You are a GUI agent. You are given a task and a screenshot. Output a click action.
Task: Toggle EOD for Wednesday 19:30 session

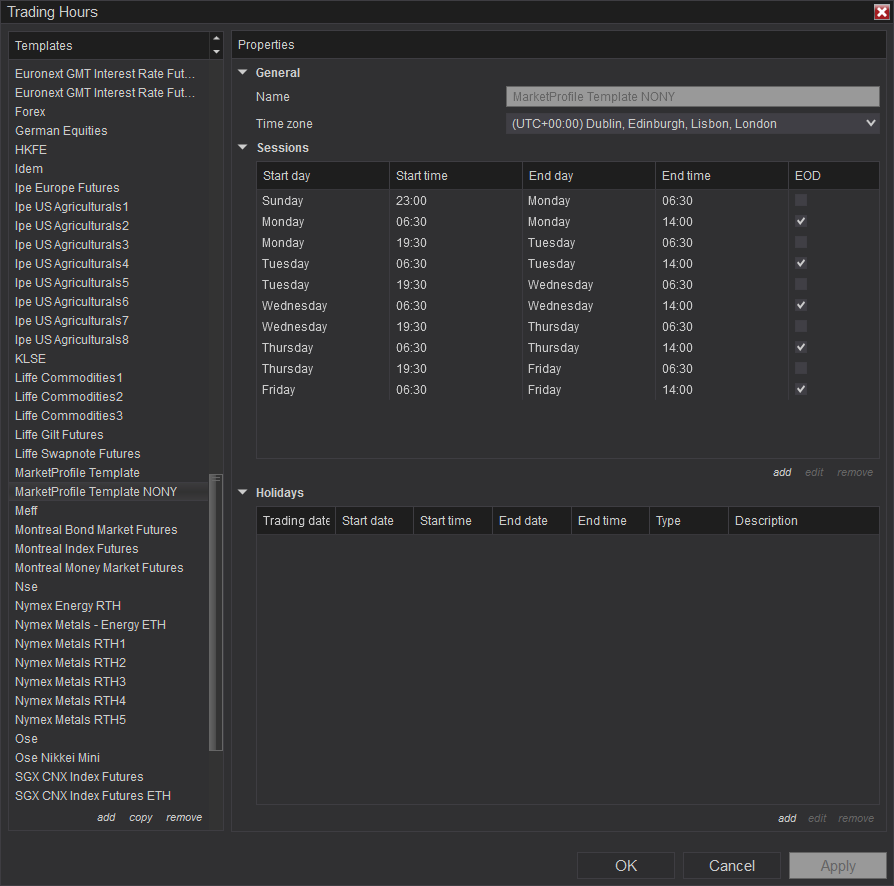801,327
